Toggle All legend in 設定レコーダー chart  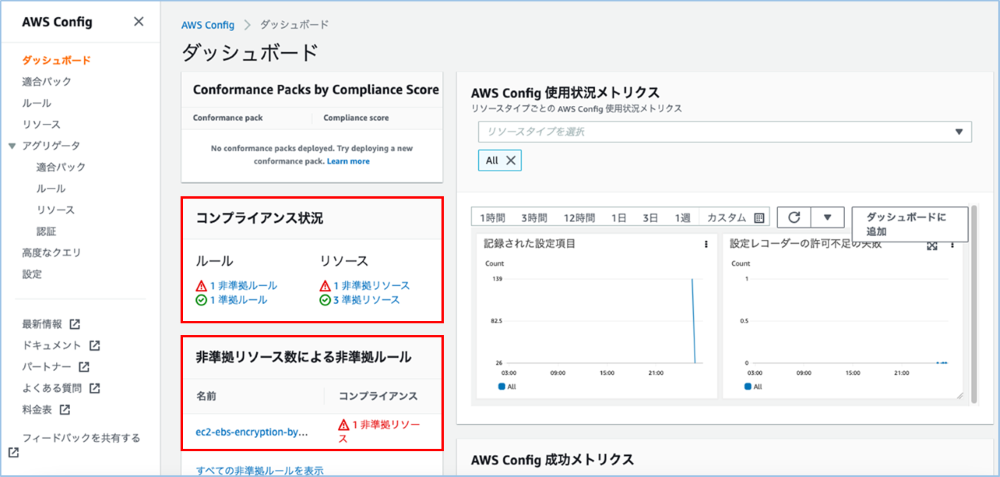(x=753, y=386)
